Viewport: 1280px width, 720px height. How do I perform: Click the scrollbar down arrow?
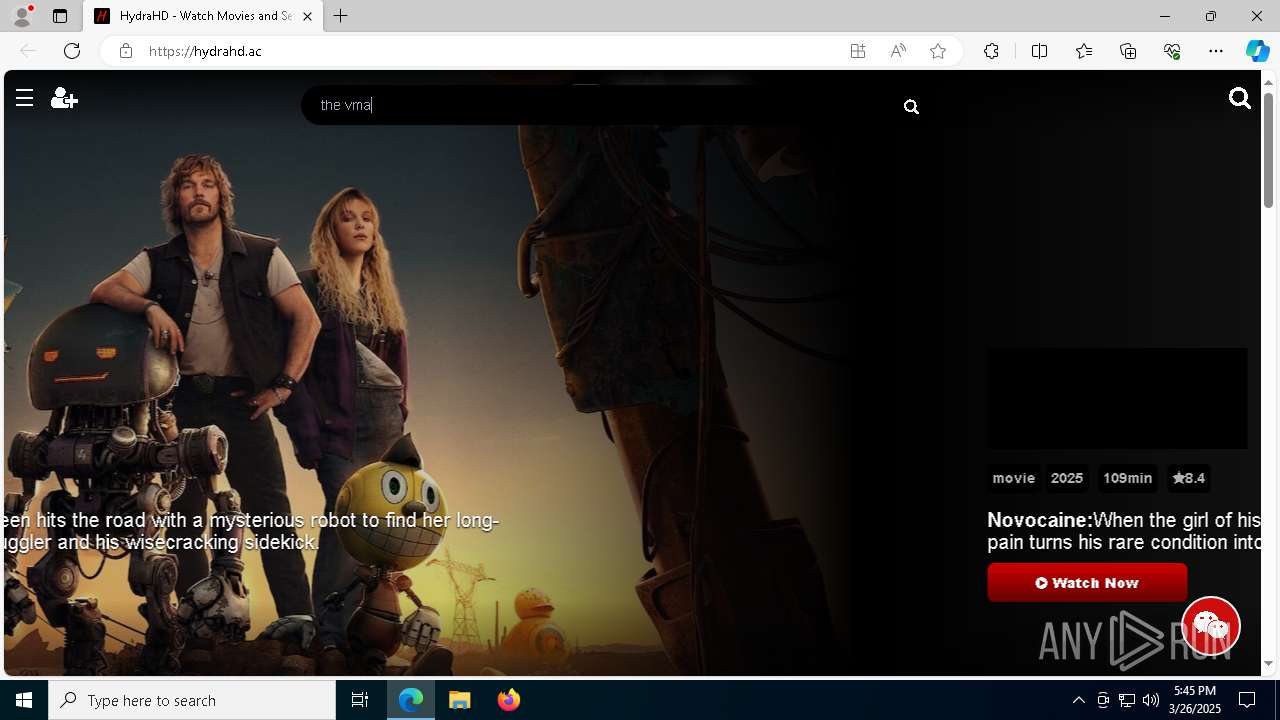coord(1269,663)
